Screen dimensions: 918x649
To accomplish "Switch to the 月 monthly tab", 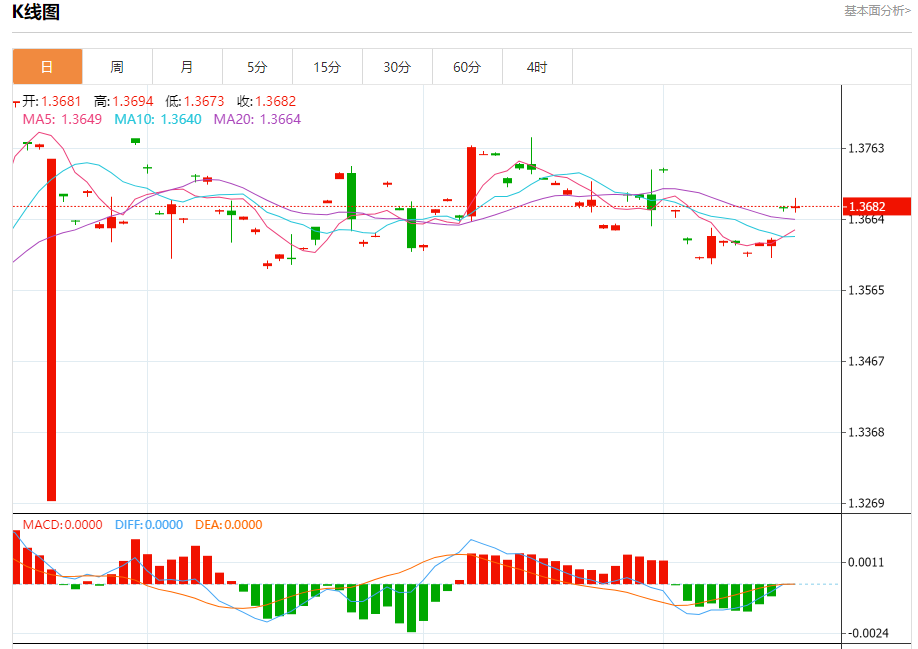I will (x=187, y=67).
